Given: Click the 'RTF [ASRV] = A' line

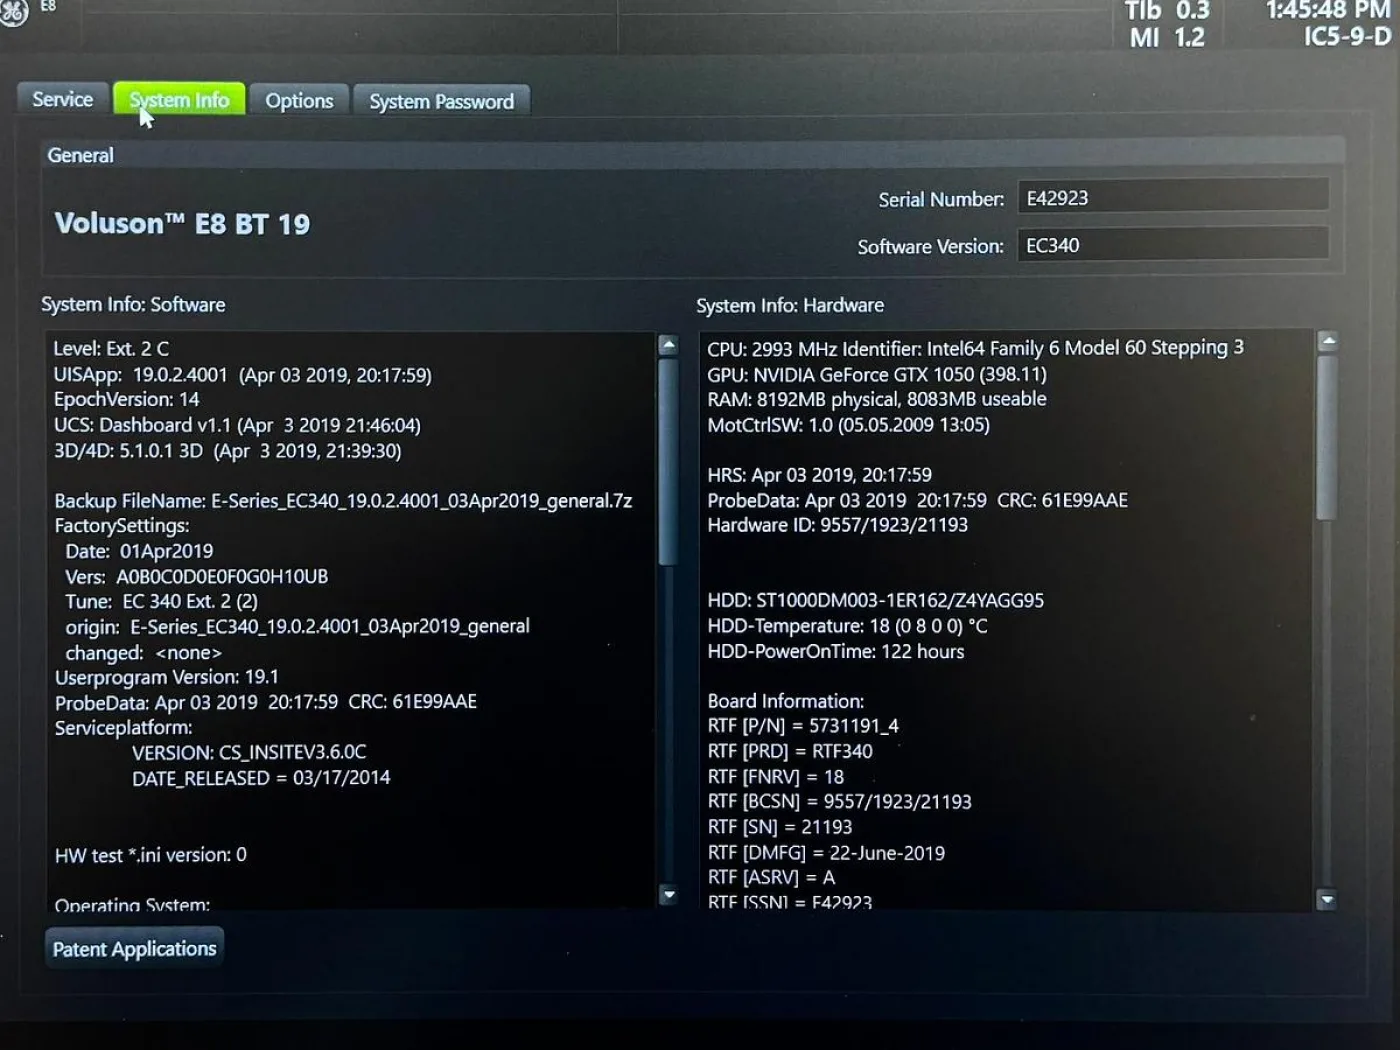Looking at the screenshot, I should point(771,877).
